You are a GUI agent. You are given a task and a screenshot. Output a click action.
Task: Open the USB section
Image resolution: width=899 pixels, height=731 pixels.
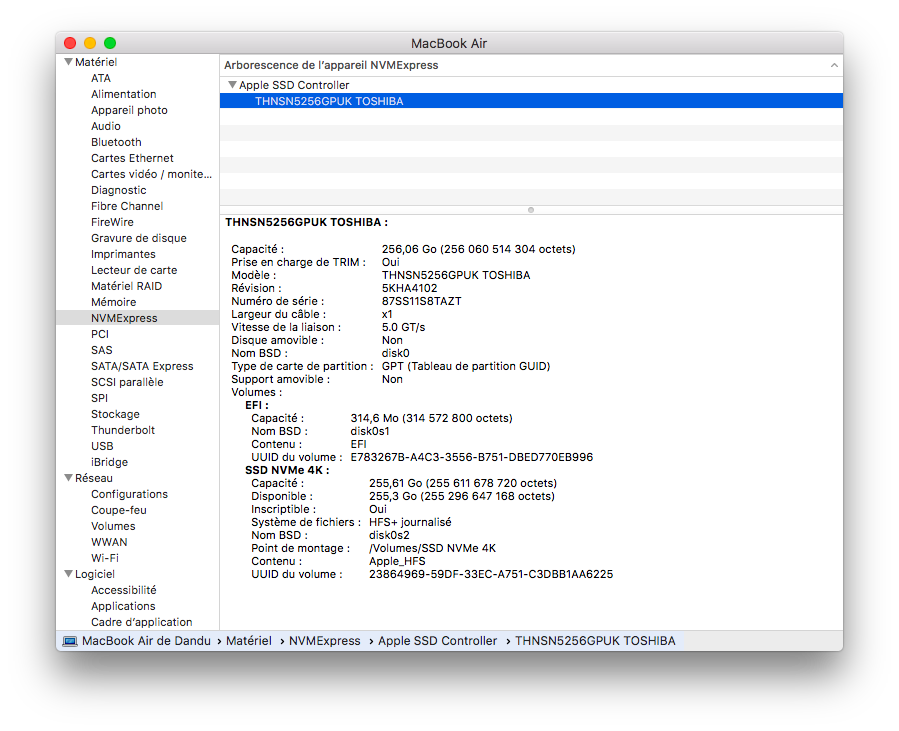(102, 447)
